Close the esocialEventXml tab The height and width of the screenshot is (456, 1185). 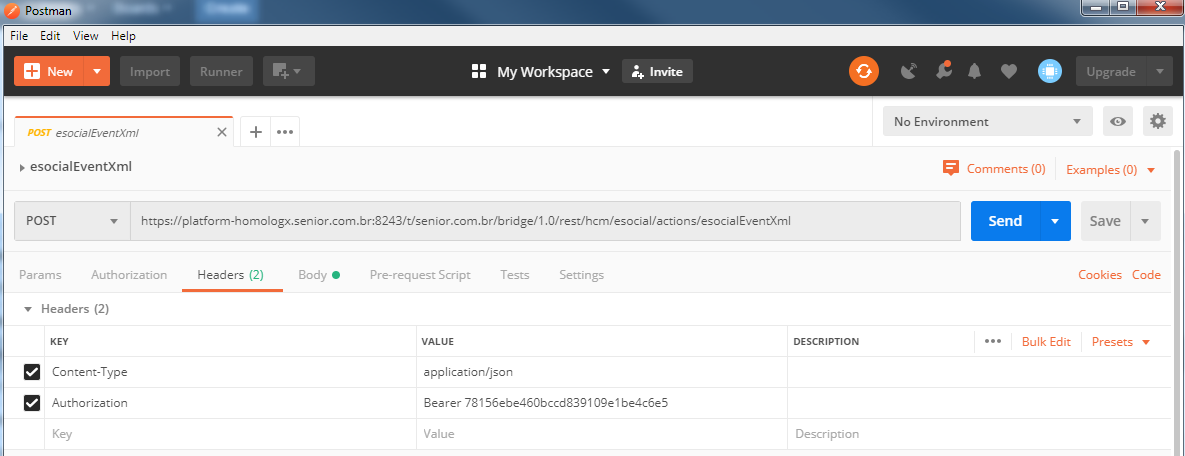221,132
